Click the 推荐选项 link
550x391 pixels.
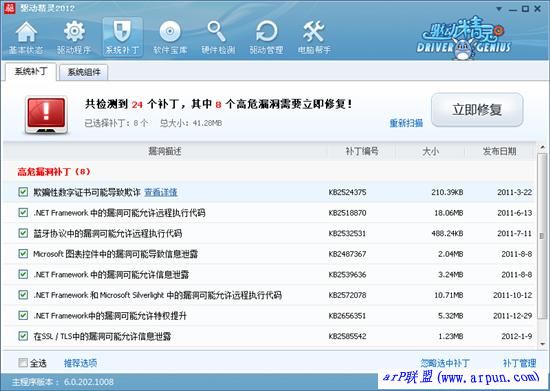pyautogui.click(x=80, y=363)
